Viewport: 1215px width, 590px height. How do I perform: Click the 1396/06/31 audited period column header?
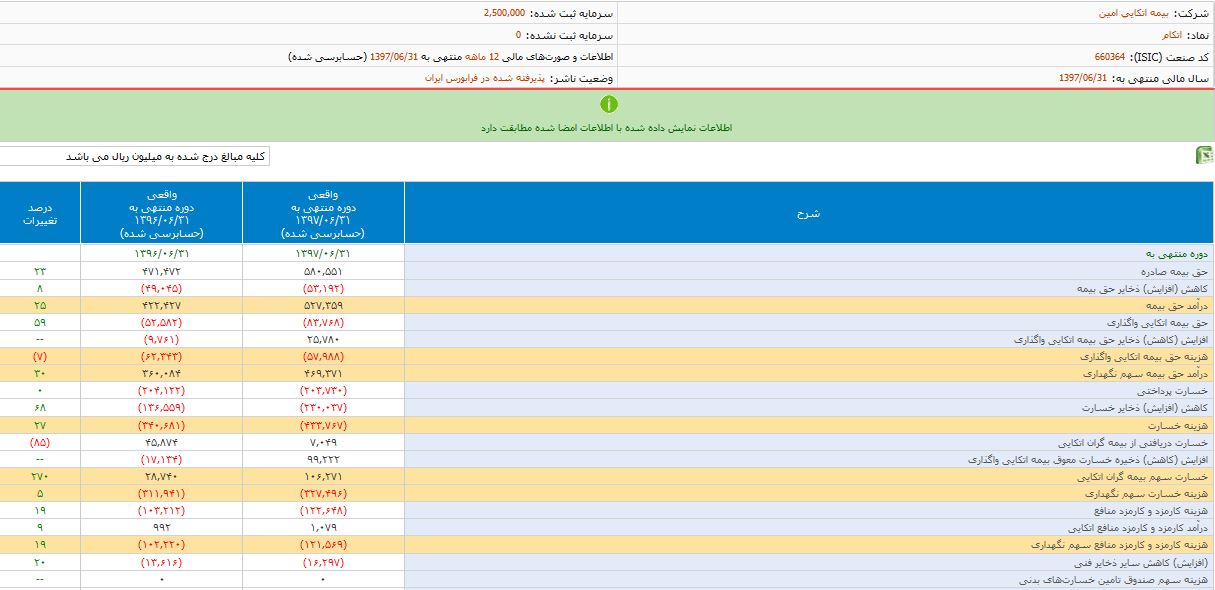(161, 213)
